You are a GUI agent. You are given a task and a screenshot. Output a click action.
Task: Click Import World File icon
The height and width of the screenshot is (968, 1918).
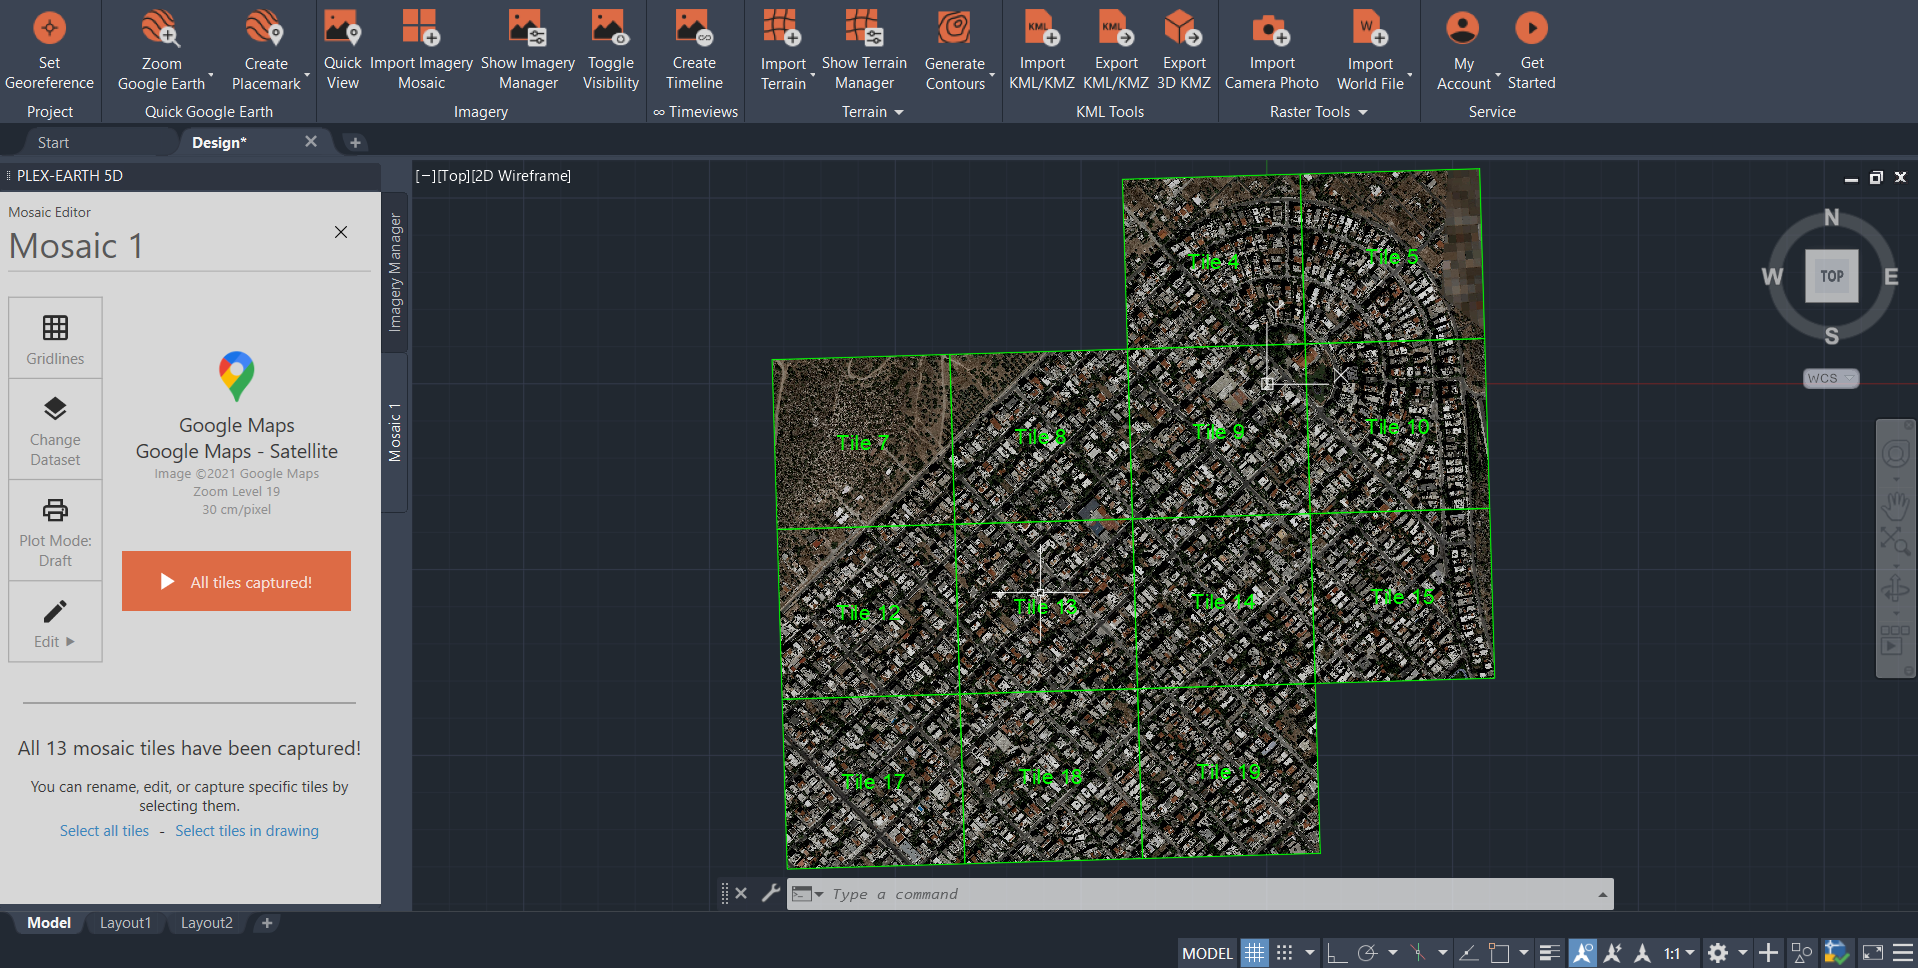pos(1370,28)
